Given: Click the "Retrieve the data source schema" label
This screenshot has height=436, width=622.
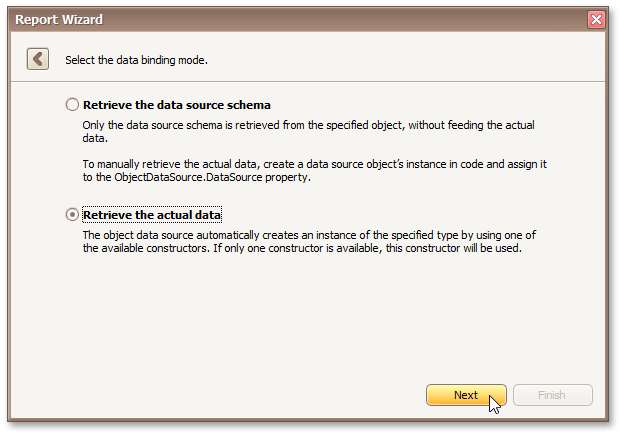Looking at the screenshot, I should pyautogui.click(x=177, y=104).
